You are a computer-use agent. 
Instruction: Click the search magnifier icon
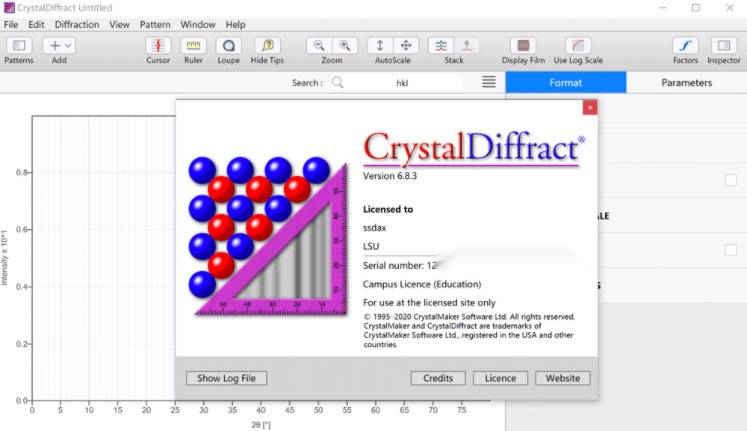(338, 82)
